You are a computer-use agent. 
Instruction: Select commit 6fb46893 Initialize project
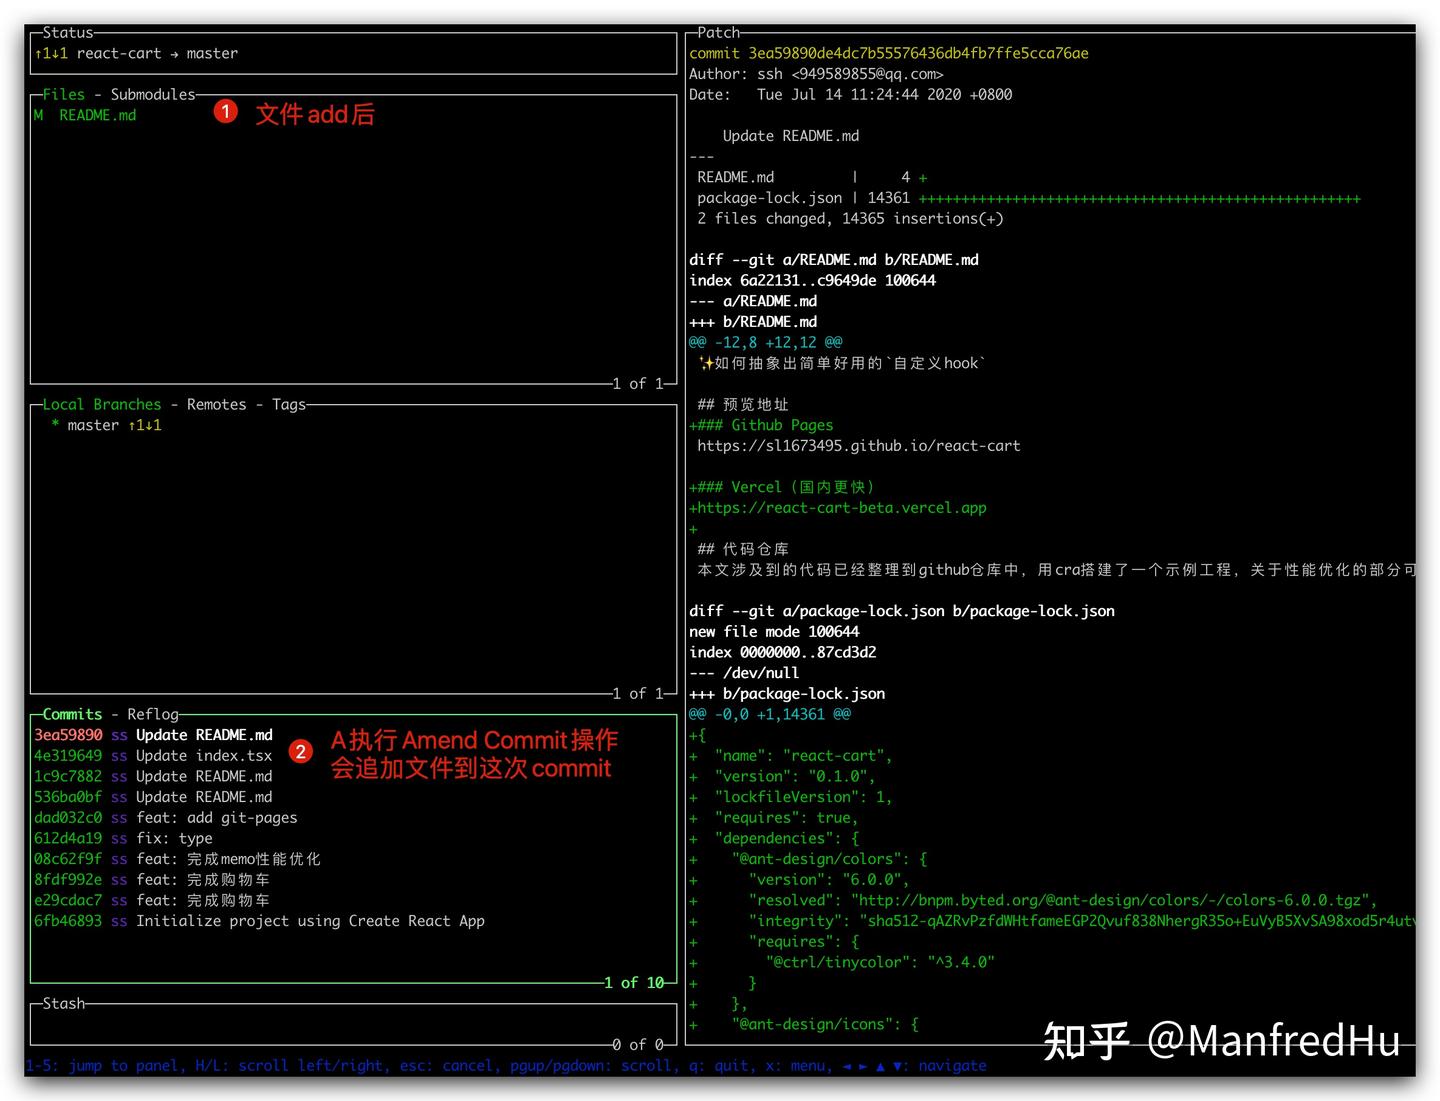point(259,922)
